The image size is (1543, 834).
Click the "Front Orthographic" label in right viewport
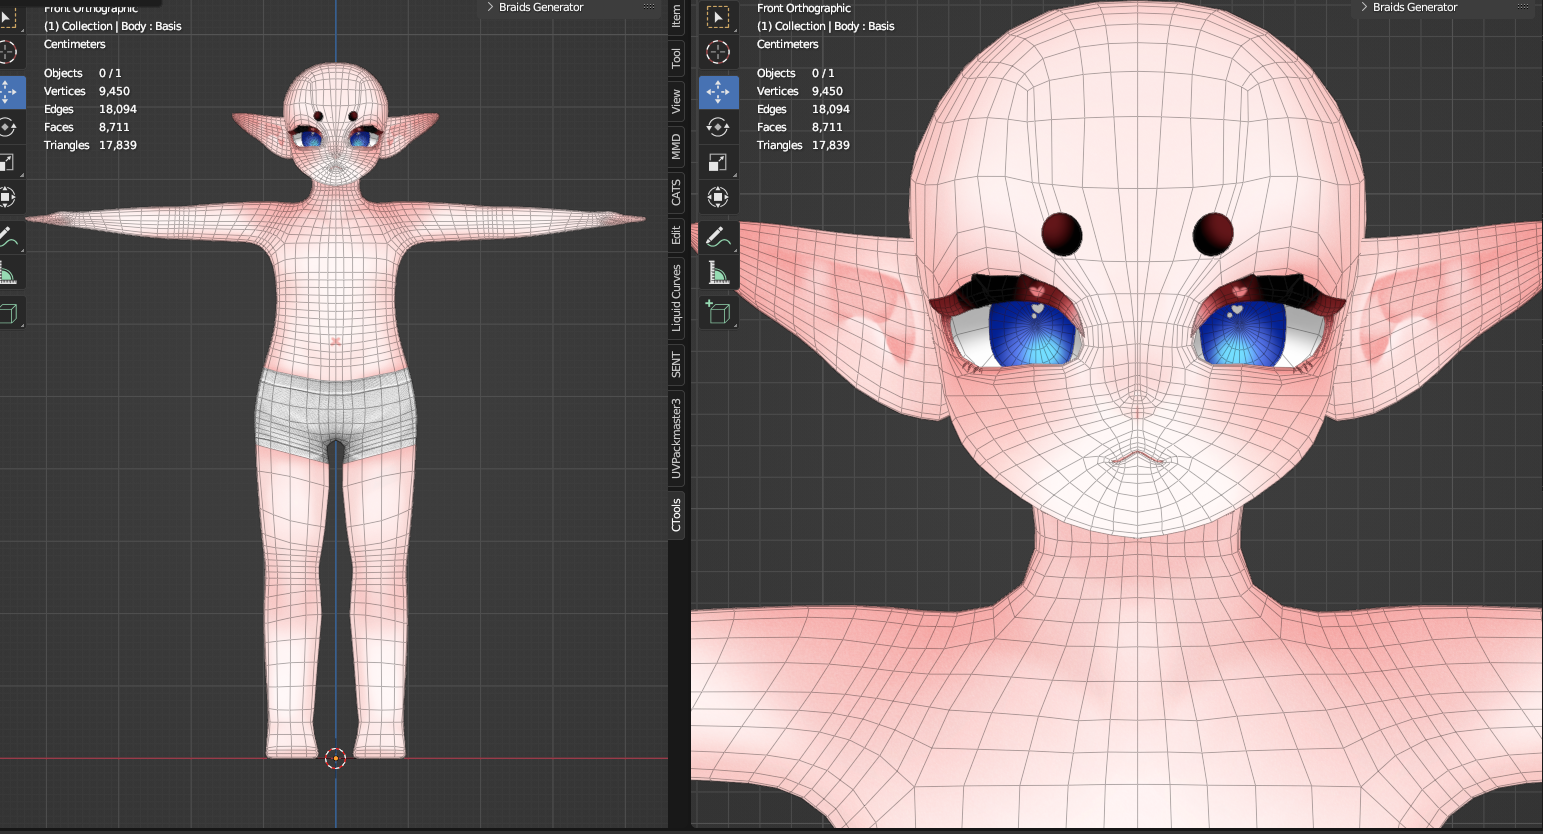[804, 8]
